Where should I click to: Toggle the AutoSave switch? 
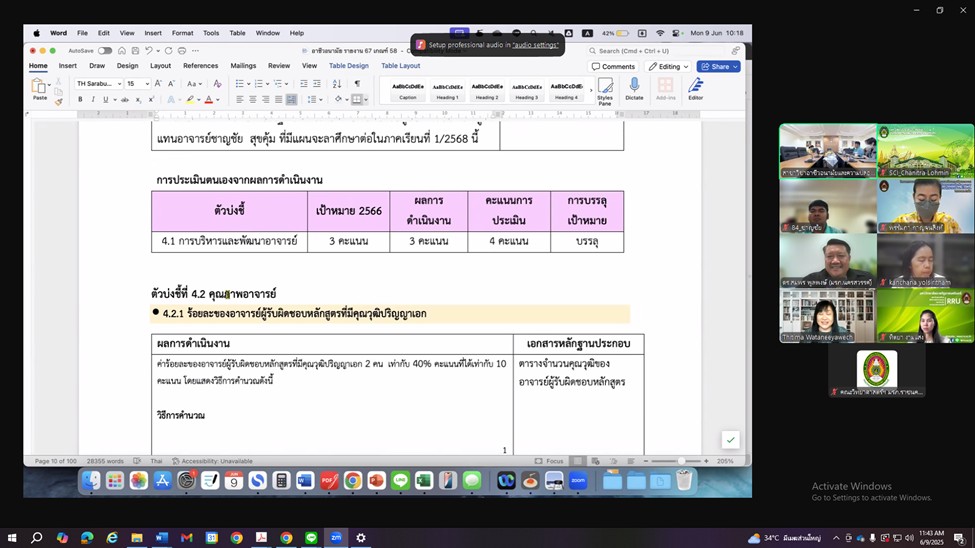(x=105, y=51)
